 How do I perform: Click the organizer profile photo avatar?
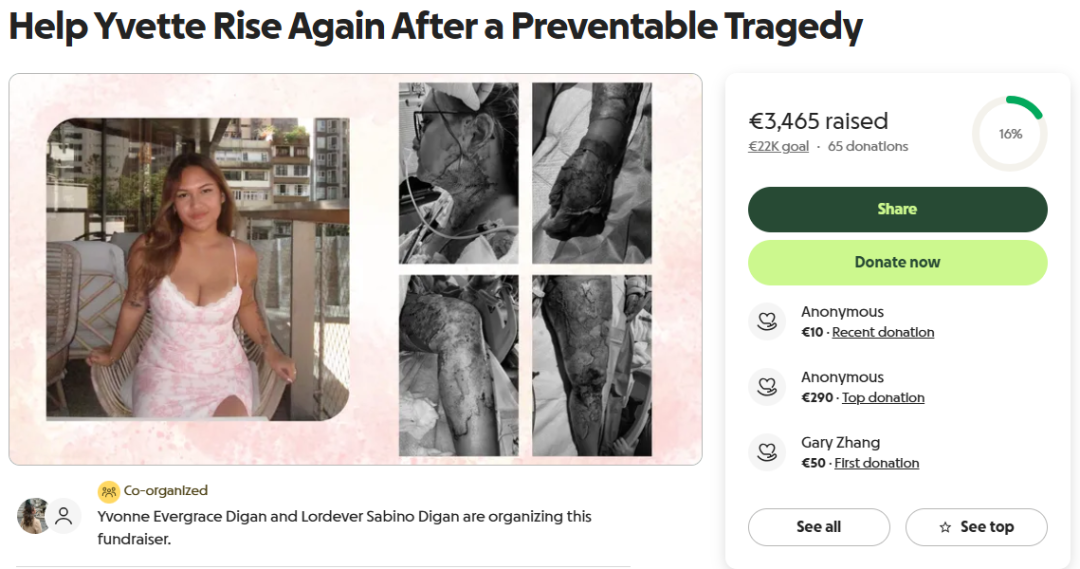coord(32,516)
